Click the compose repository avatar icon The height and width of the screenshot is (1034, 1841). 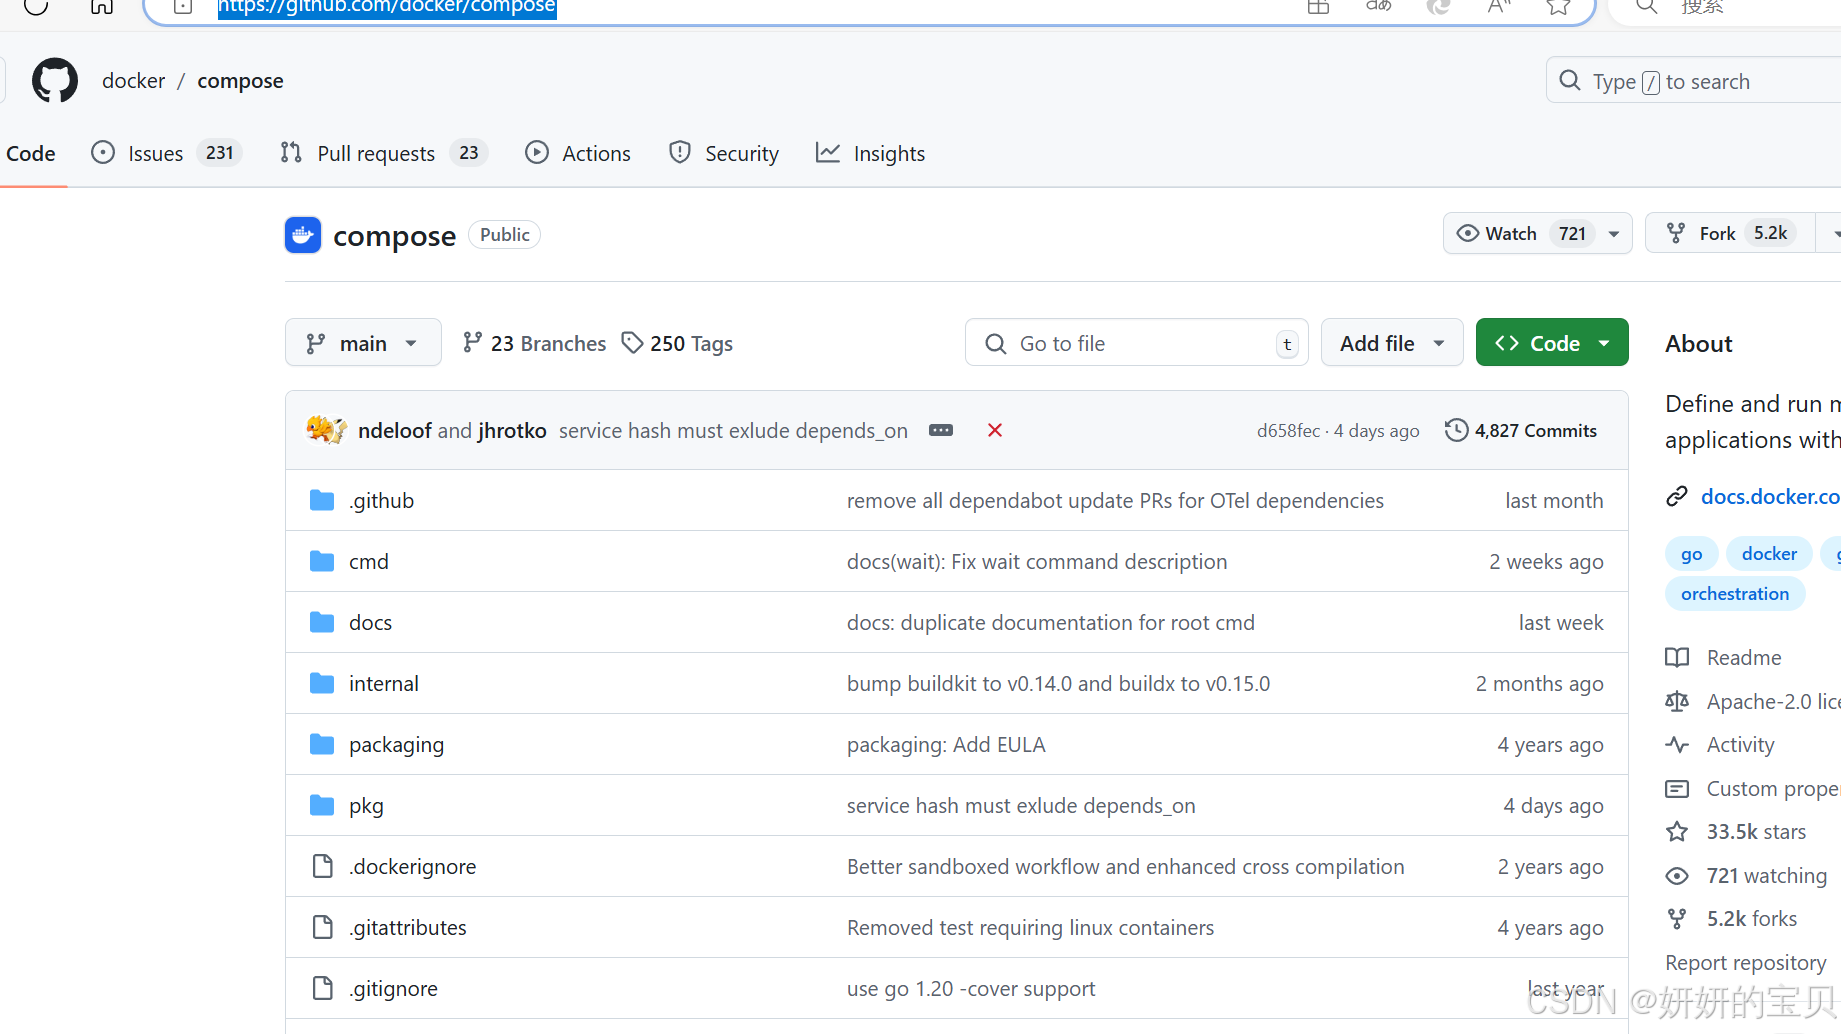tap(303, 235)
